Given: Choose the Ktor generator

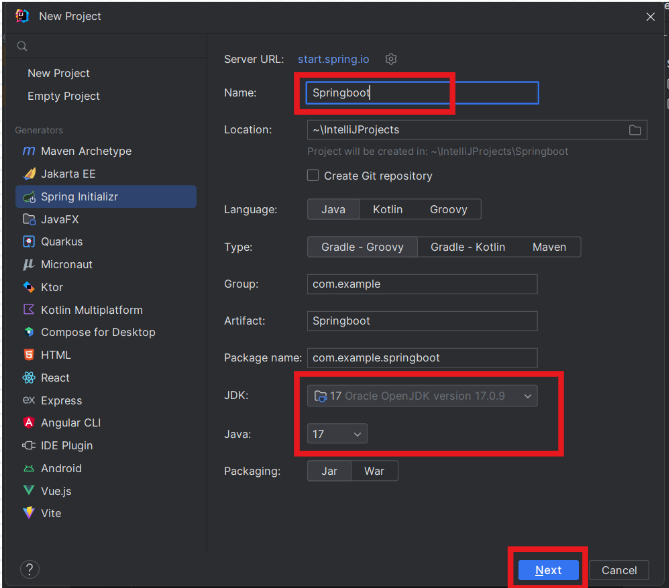Looking at the screenshot, I should (106, 287).
